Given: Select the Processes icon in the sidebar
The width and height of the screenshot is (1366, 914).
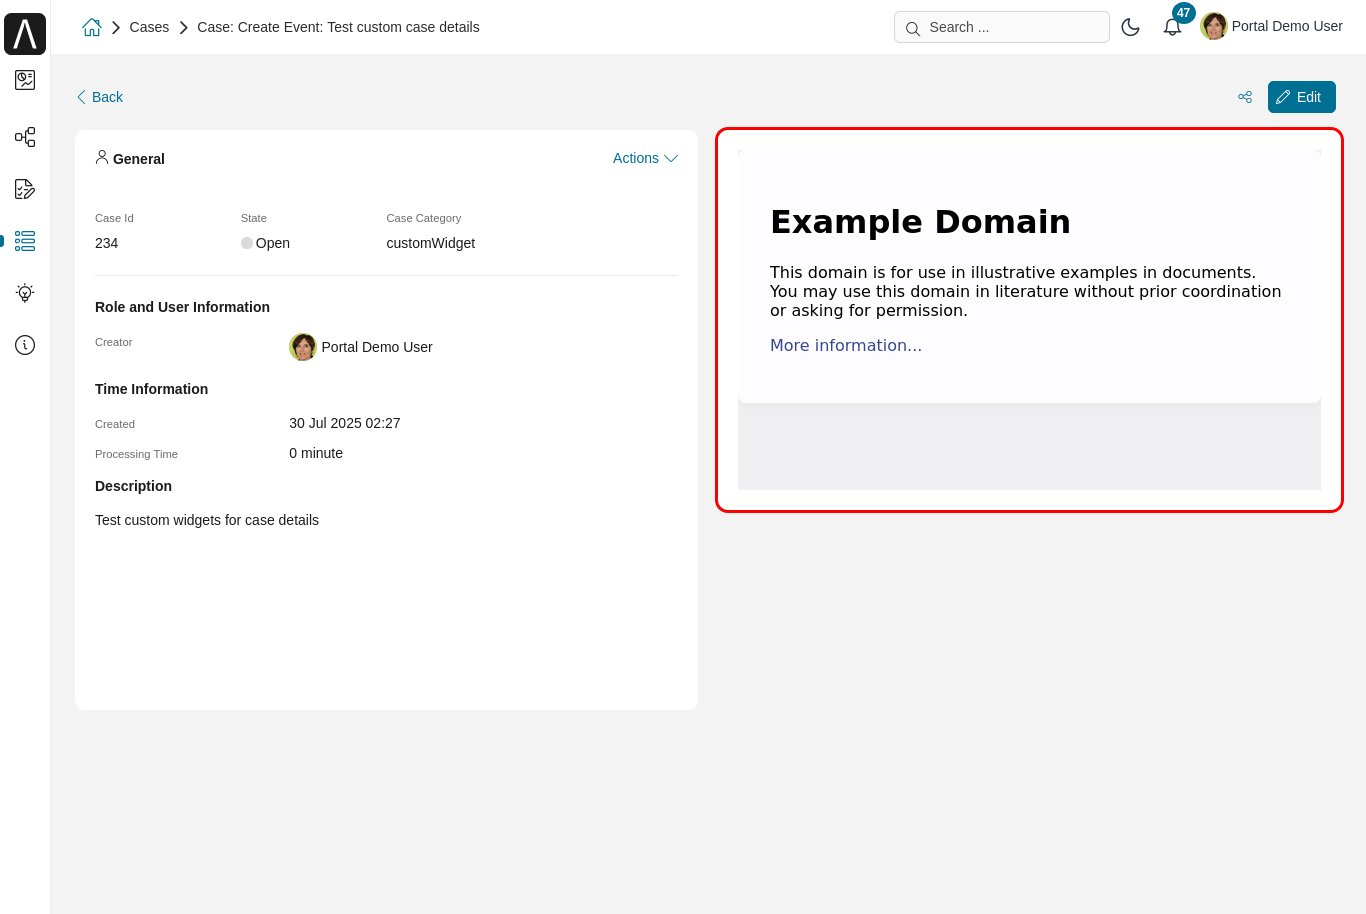Looking at the screenshot, I should click(x=25, y=137).
